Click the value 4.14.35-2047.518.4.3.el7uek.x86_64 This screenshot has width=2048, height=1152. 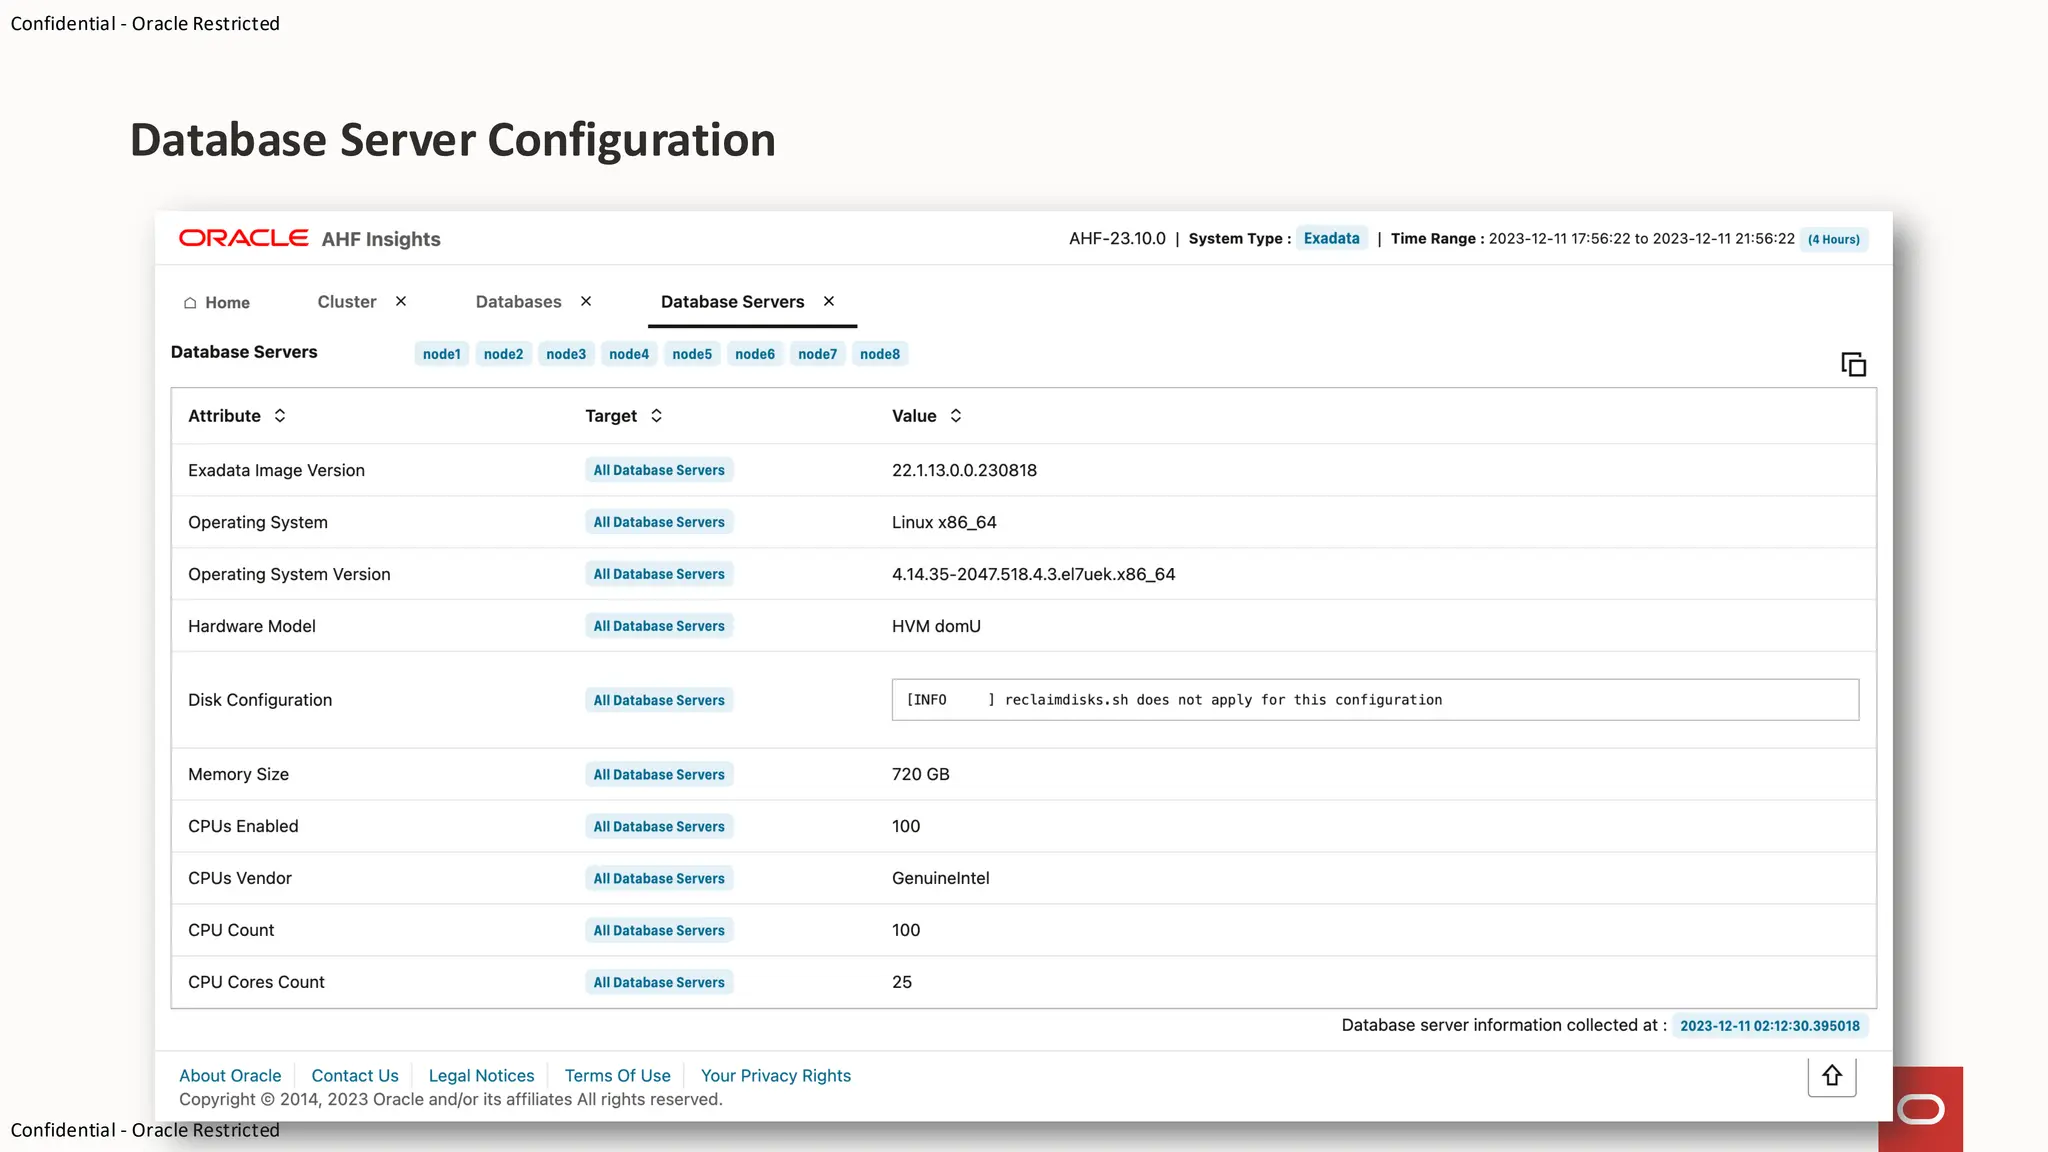(1033, 574)
